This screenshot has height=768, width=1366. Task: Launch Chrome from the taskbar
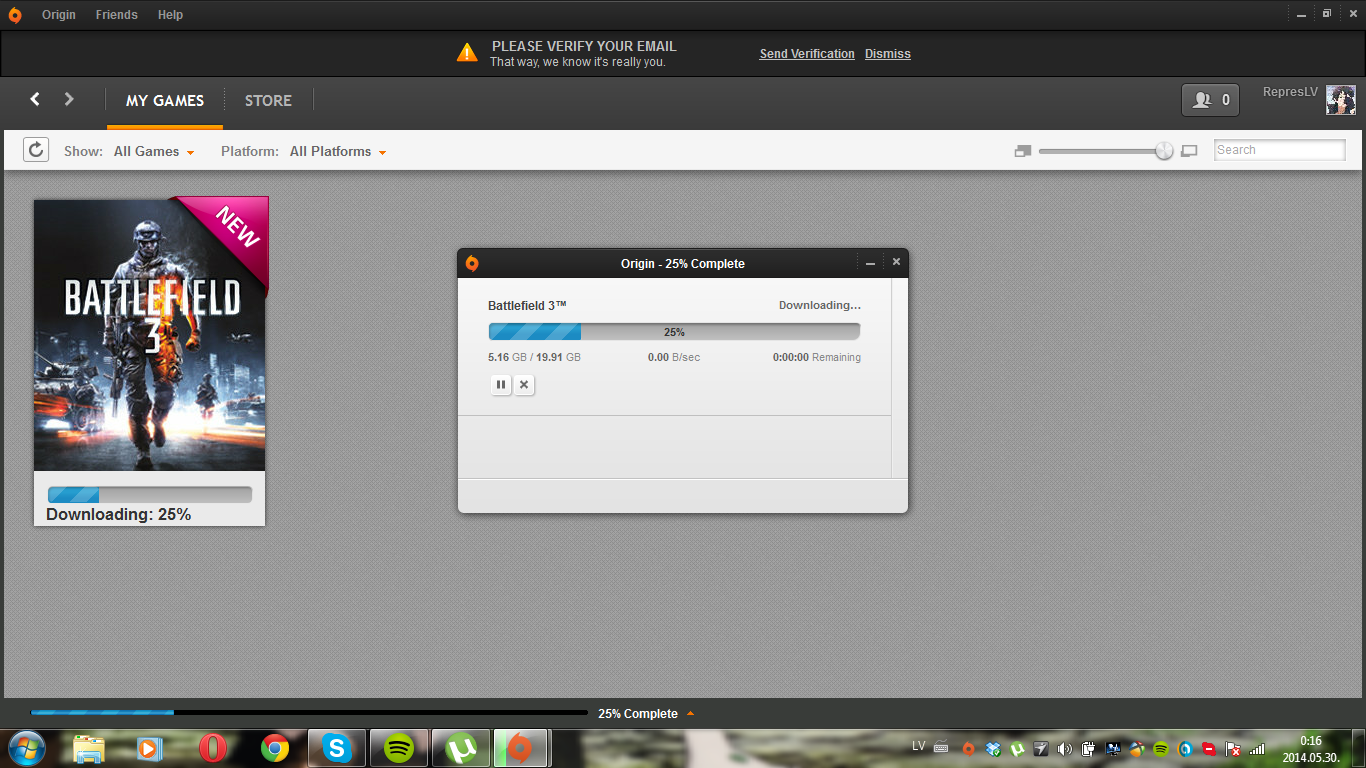point(275,748)
